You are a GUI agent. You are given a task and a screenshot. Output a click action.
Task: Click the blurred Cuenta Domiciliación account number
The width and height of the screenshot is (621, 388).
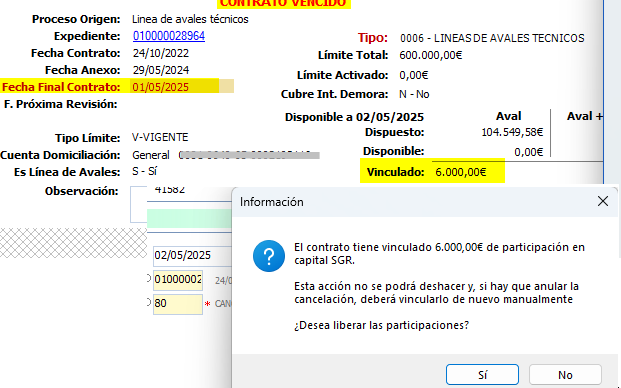click(249, 155)
